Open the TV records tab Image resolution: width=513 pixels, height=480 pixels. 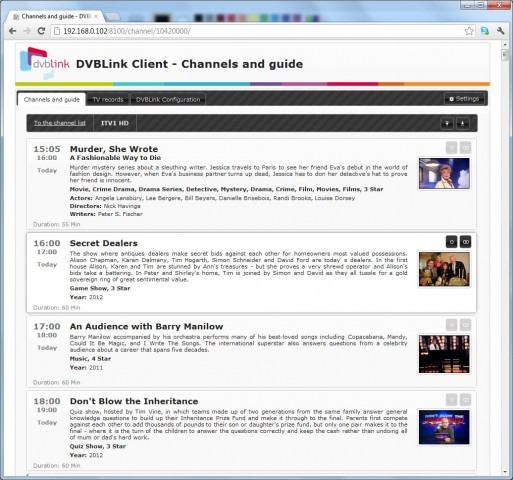point(108,100)
